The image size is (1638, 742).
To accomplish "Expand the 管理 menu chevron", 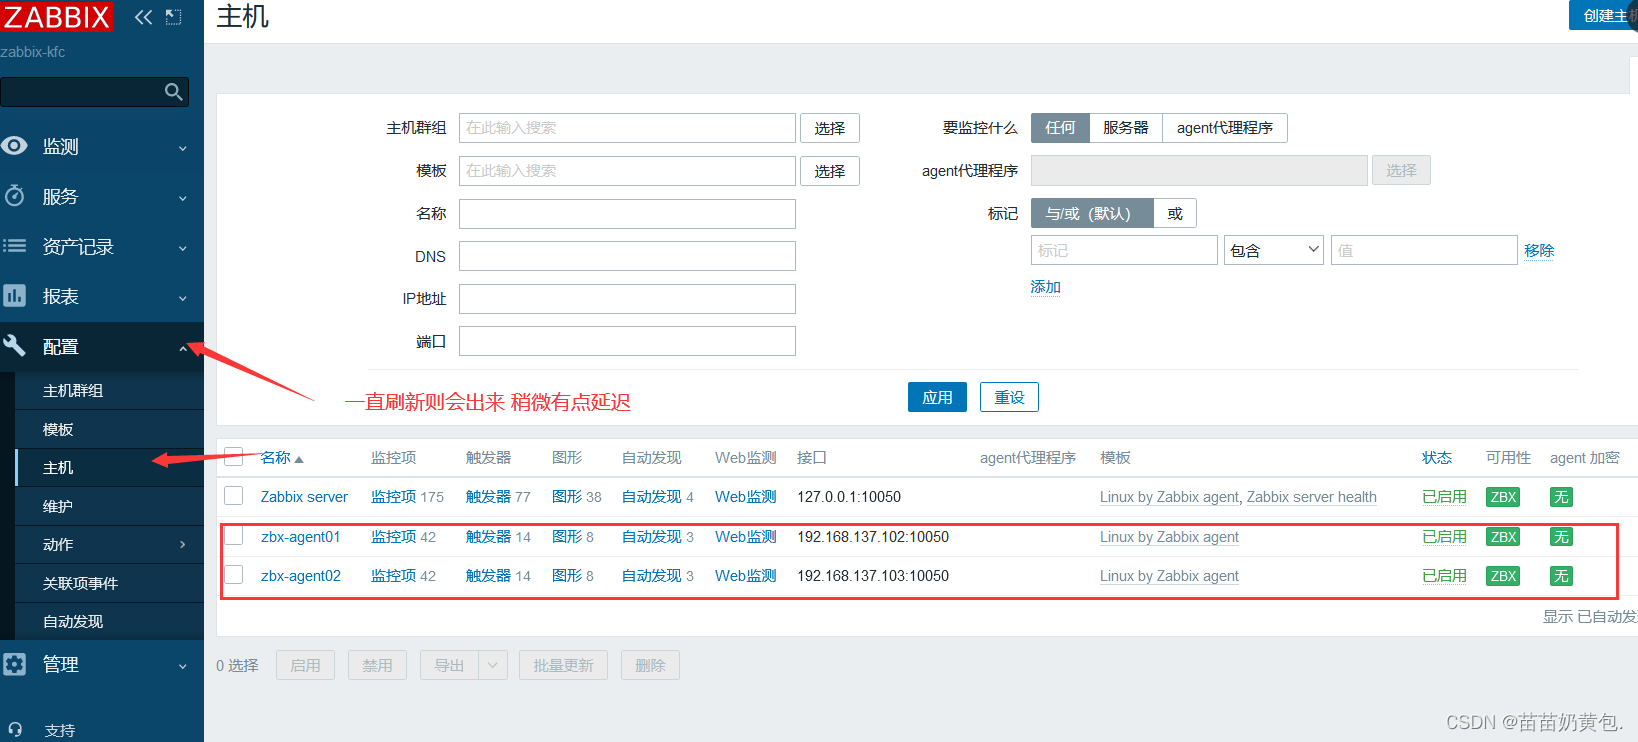I will click(183, 666).
